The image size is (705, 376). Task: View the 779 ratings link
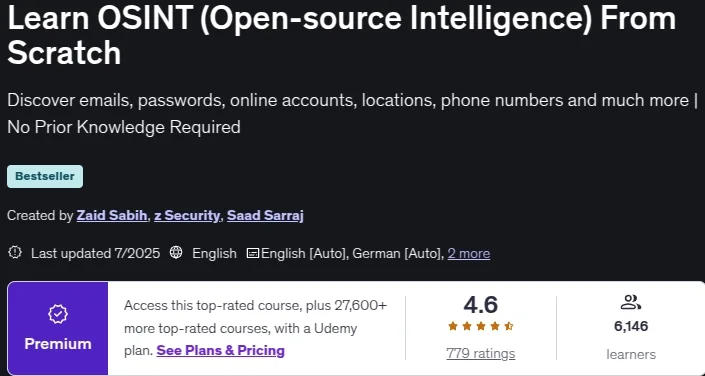(481, 354)
